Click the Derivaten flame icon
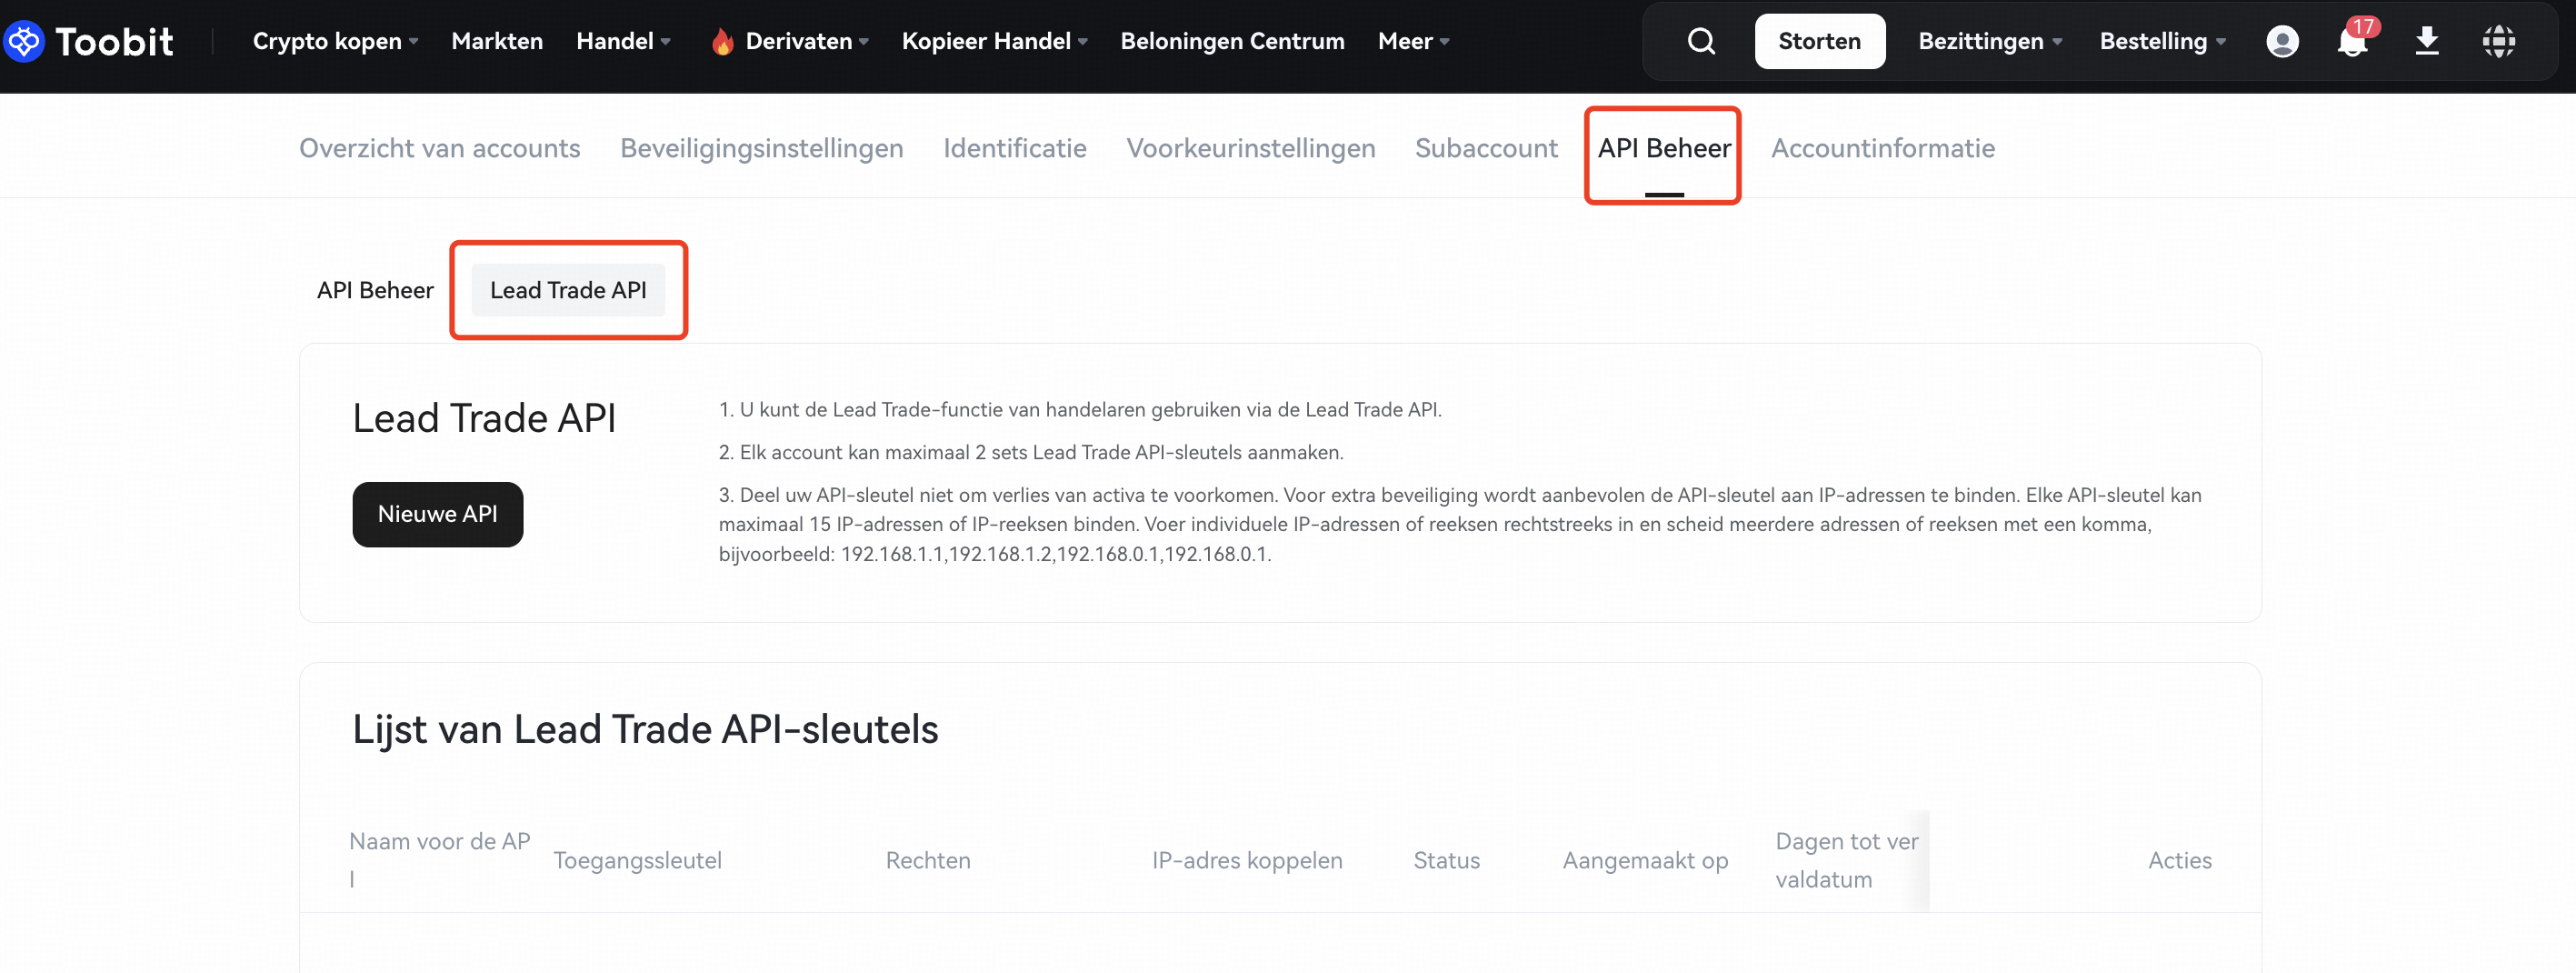The image size is (2576, 973). coord(722,41)
